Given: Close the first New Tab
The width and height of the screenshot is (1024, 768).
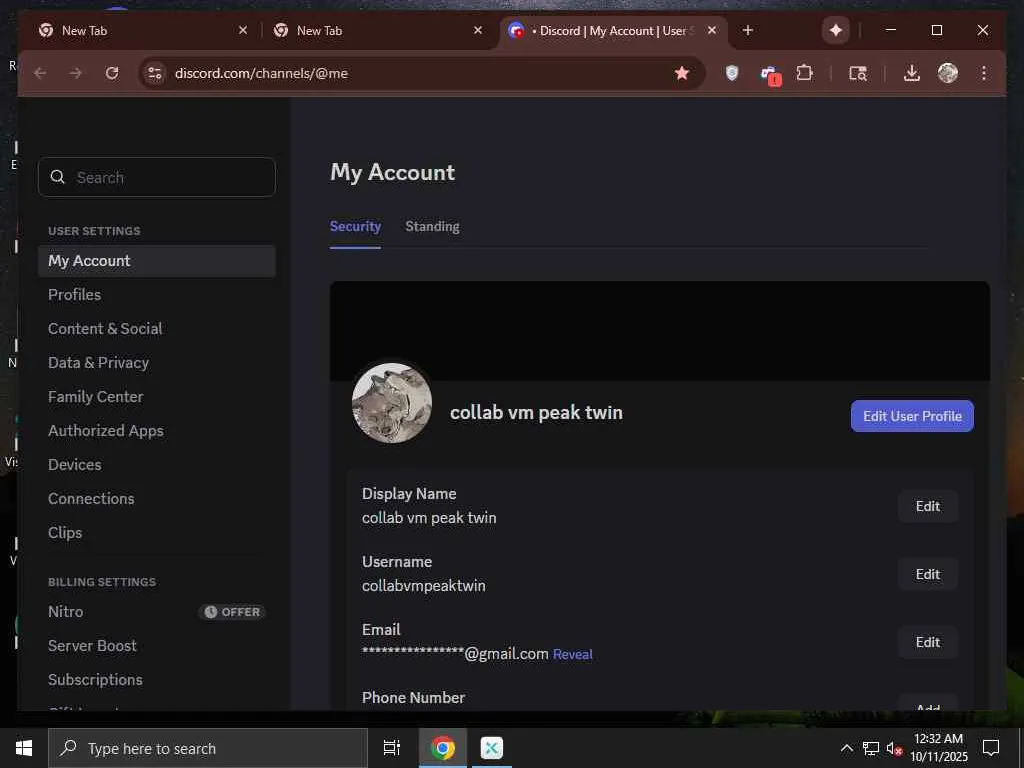Looking at the screenshot, I should tap(243, 30).
